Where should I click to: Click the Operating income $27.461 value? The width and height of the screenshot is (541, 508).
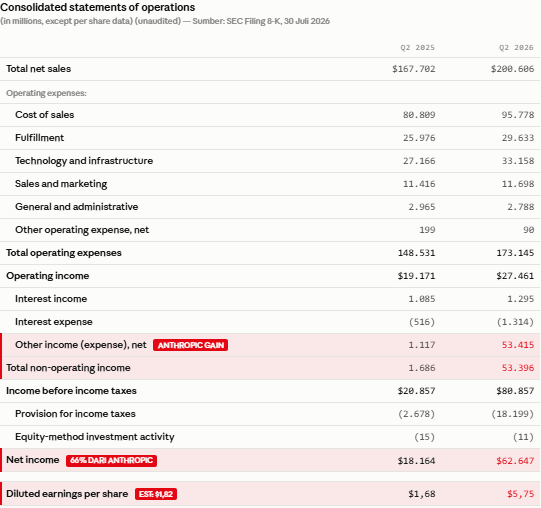pyautogui.click(x=515, y=276)
